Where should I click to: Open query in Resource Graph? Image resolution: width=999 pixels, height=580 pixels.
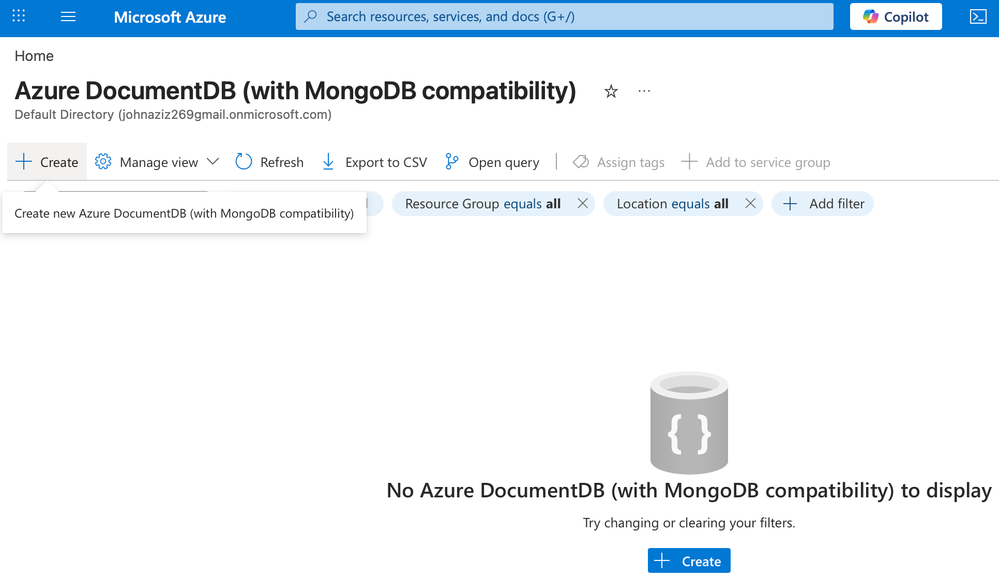tap(492, 162)
